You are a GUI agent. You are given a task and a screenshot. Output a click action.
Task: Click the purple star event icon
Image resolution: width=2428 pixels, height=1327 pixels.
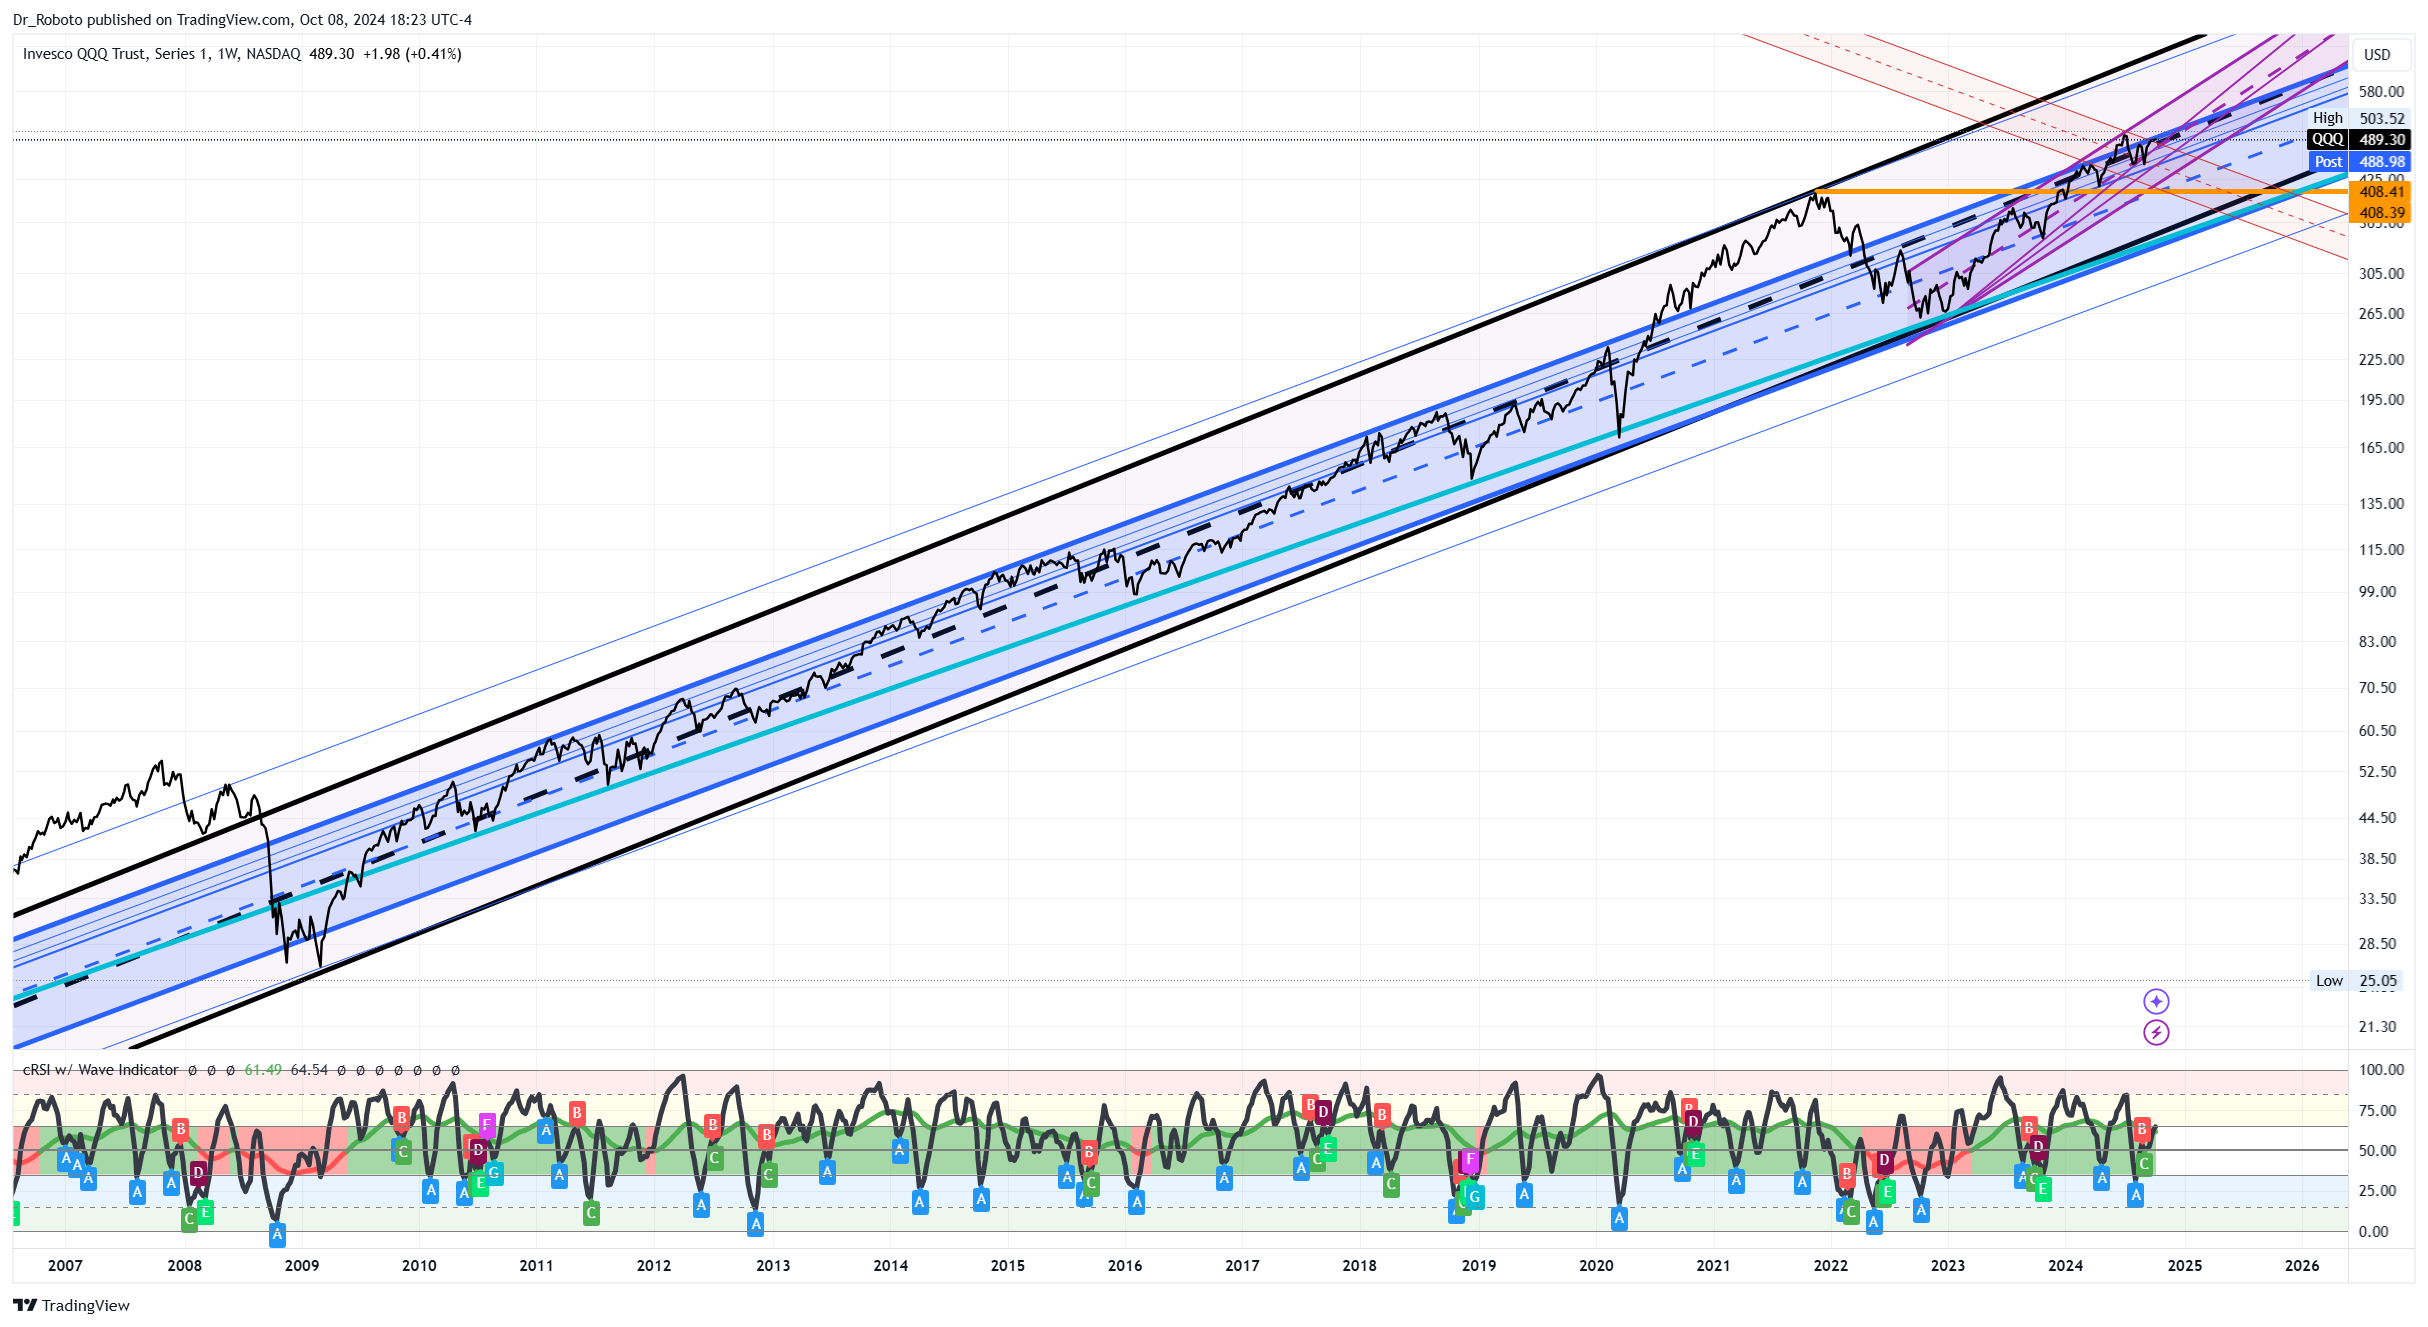coord(2156,1001)
